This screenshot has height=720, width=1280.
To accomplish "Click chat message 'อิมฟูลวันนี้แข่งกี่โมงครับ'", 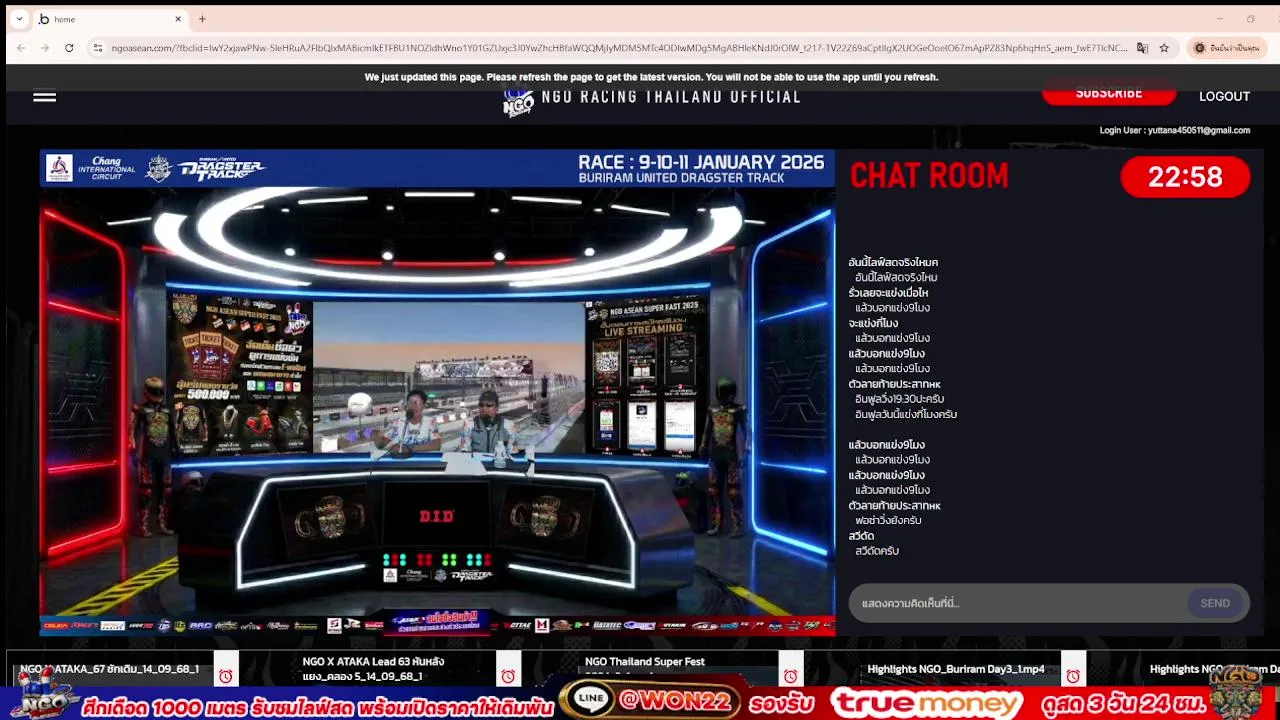I will click(x=906, y=414).
